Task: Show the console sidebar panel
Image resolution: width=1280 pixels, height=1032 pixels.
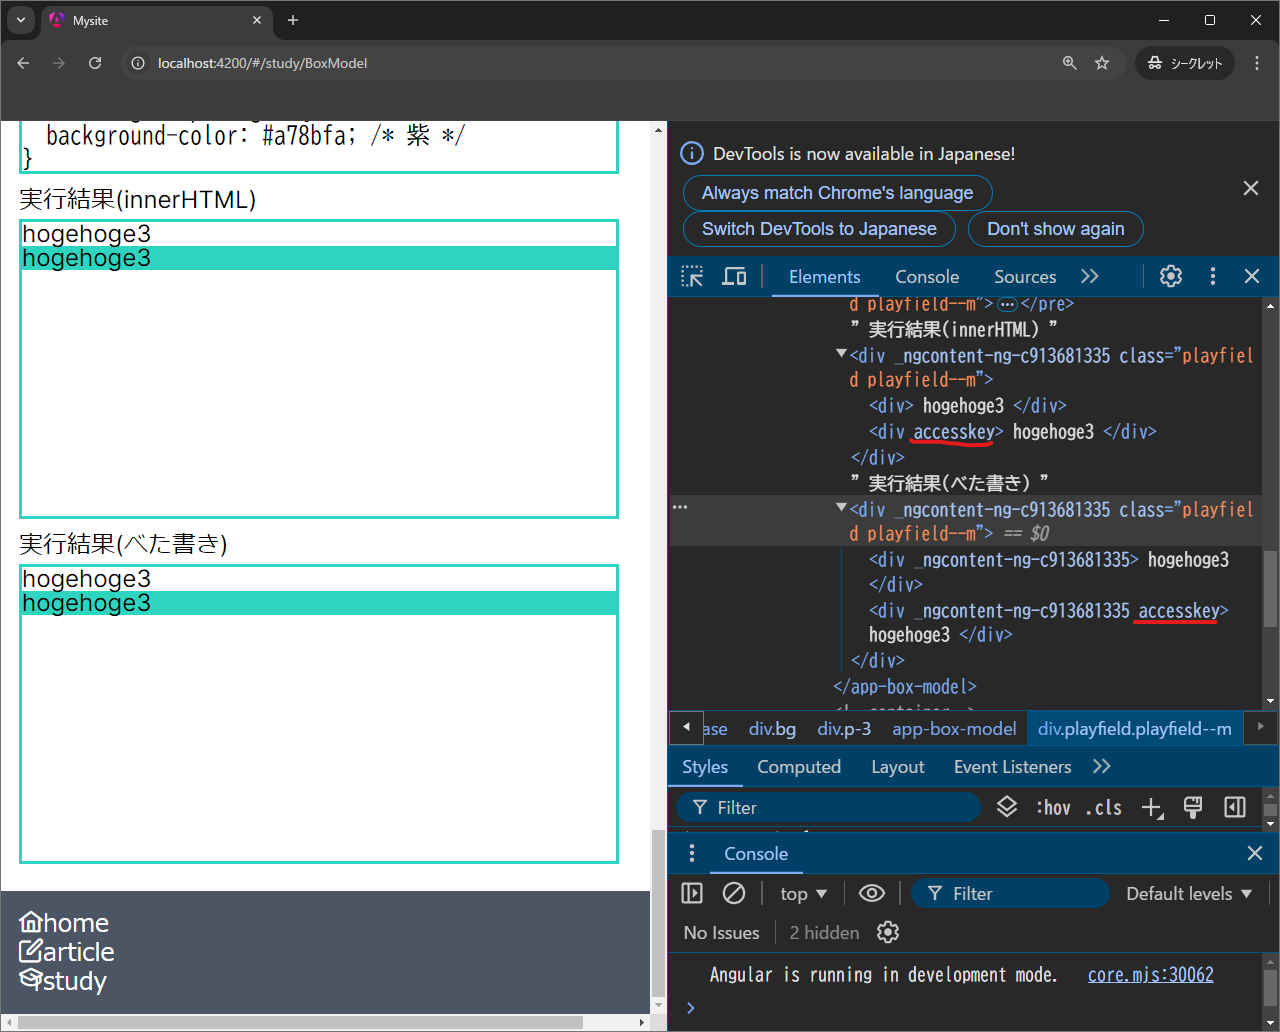Action: (692, 893)
